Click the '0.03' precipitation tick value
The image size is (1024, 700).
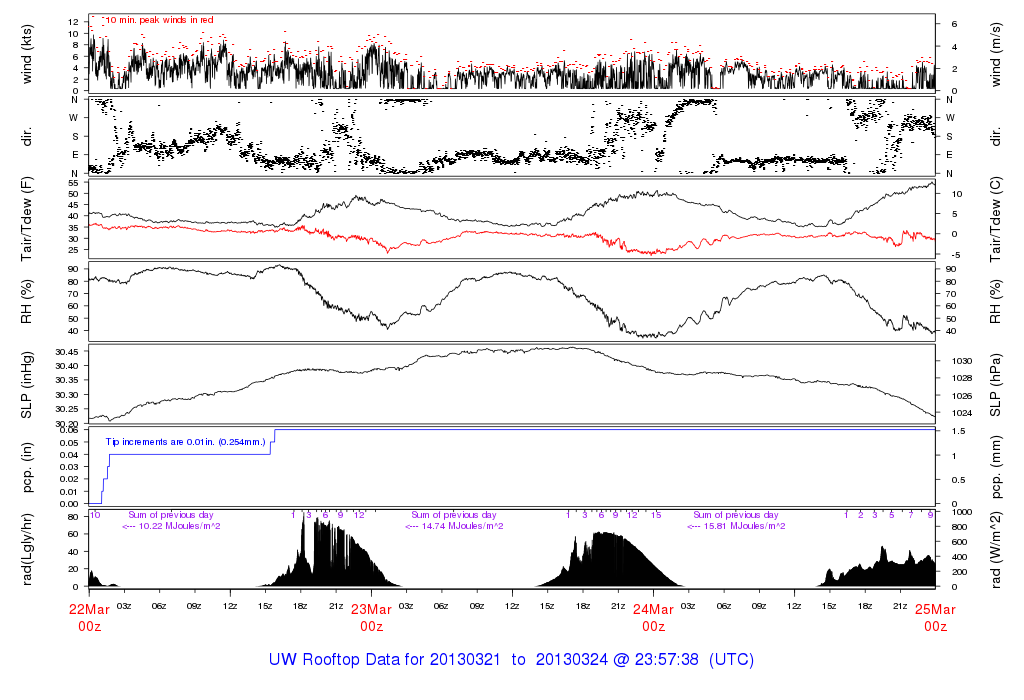click(69, 467)
